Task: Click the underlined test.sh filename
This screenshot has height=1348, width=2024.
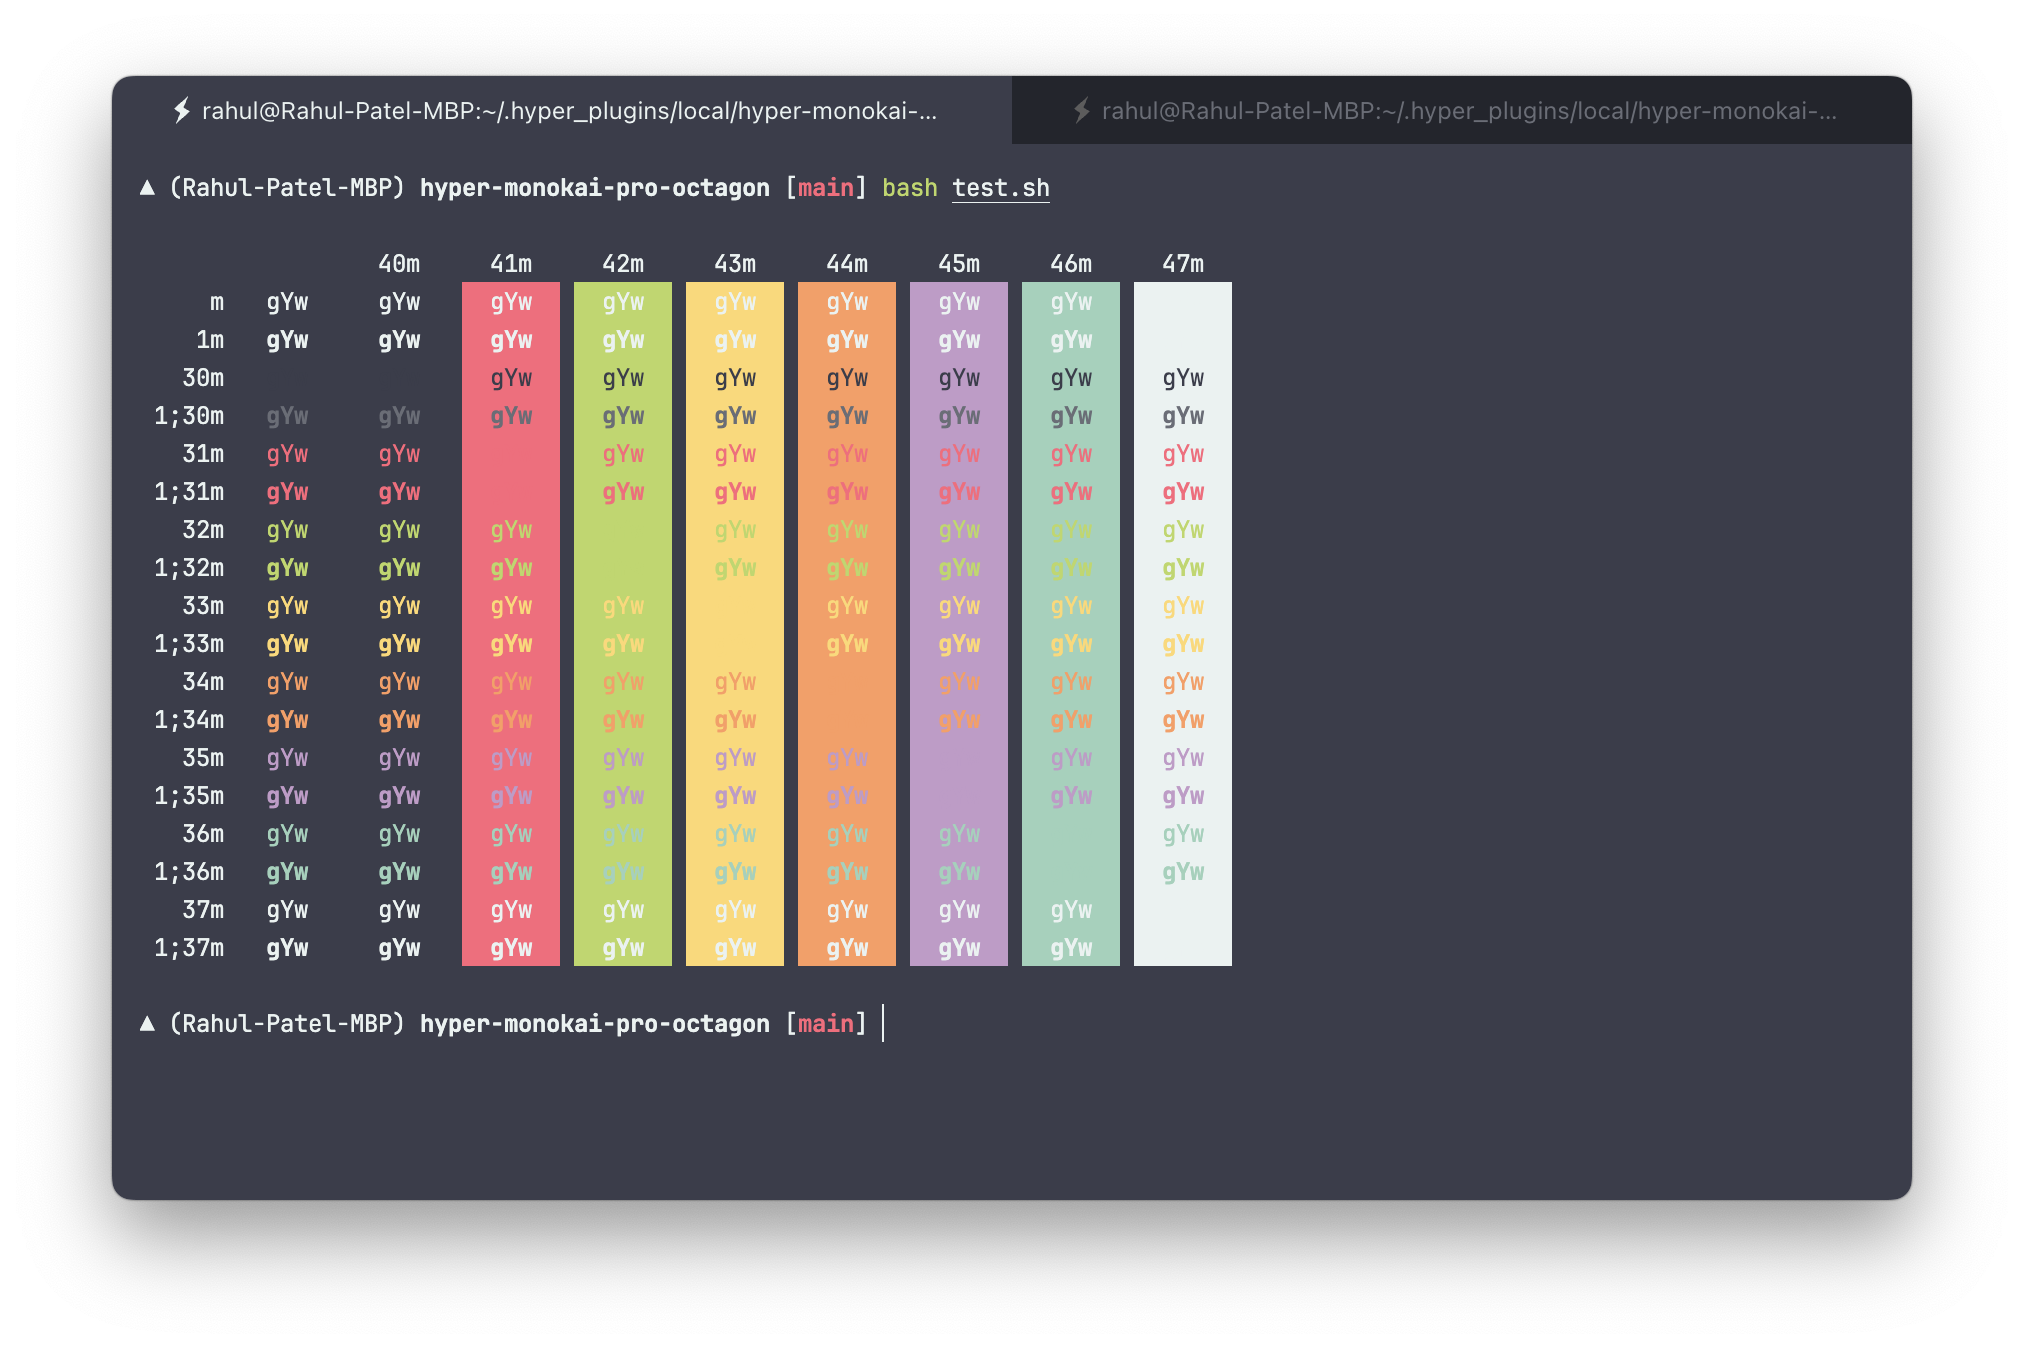Action: [1000, 188]
